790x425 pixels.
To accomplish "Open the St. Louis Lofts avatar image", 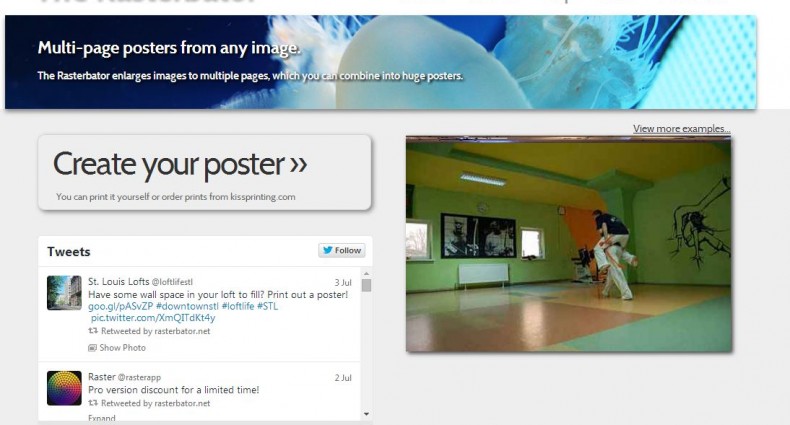I will (64, 292).
